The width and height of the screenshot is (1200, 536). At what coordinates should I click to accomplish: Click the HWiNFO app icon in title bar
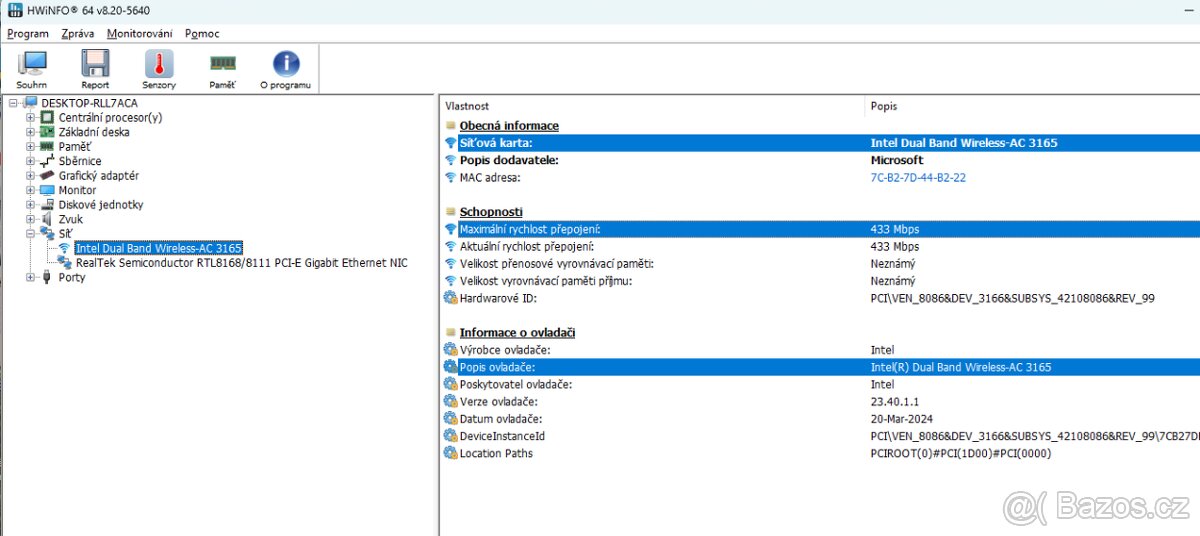click(14, 10)
